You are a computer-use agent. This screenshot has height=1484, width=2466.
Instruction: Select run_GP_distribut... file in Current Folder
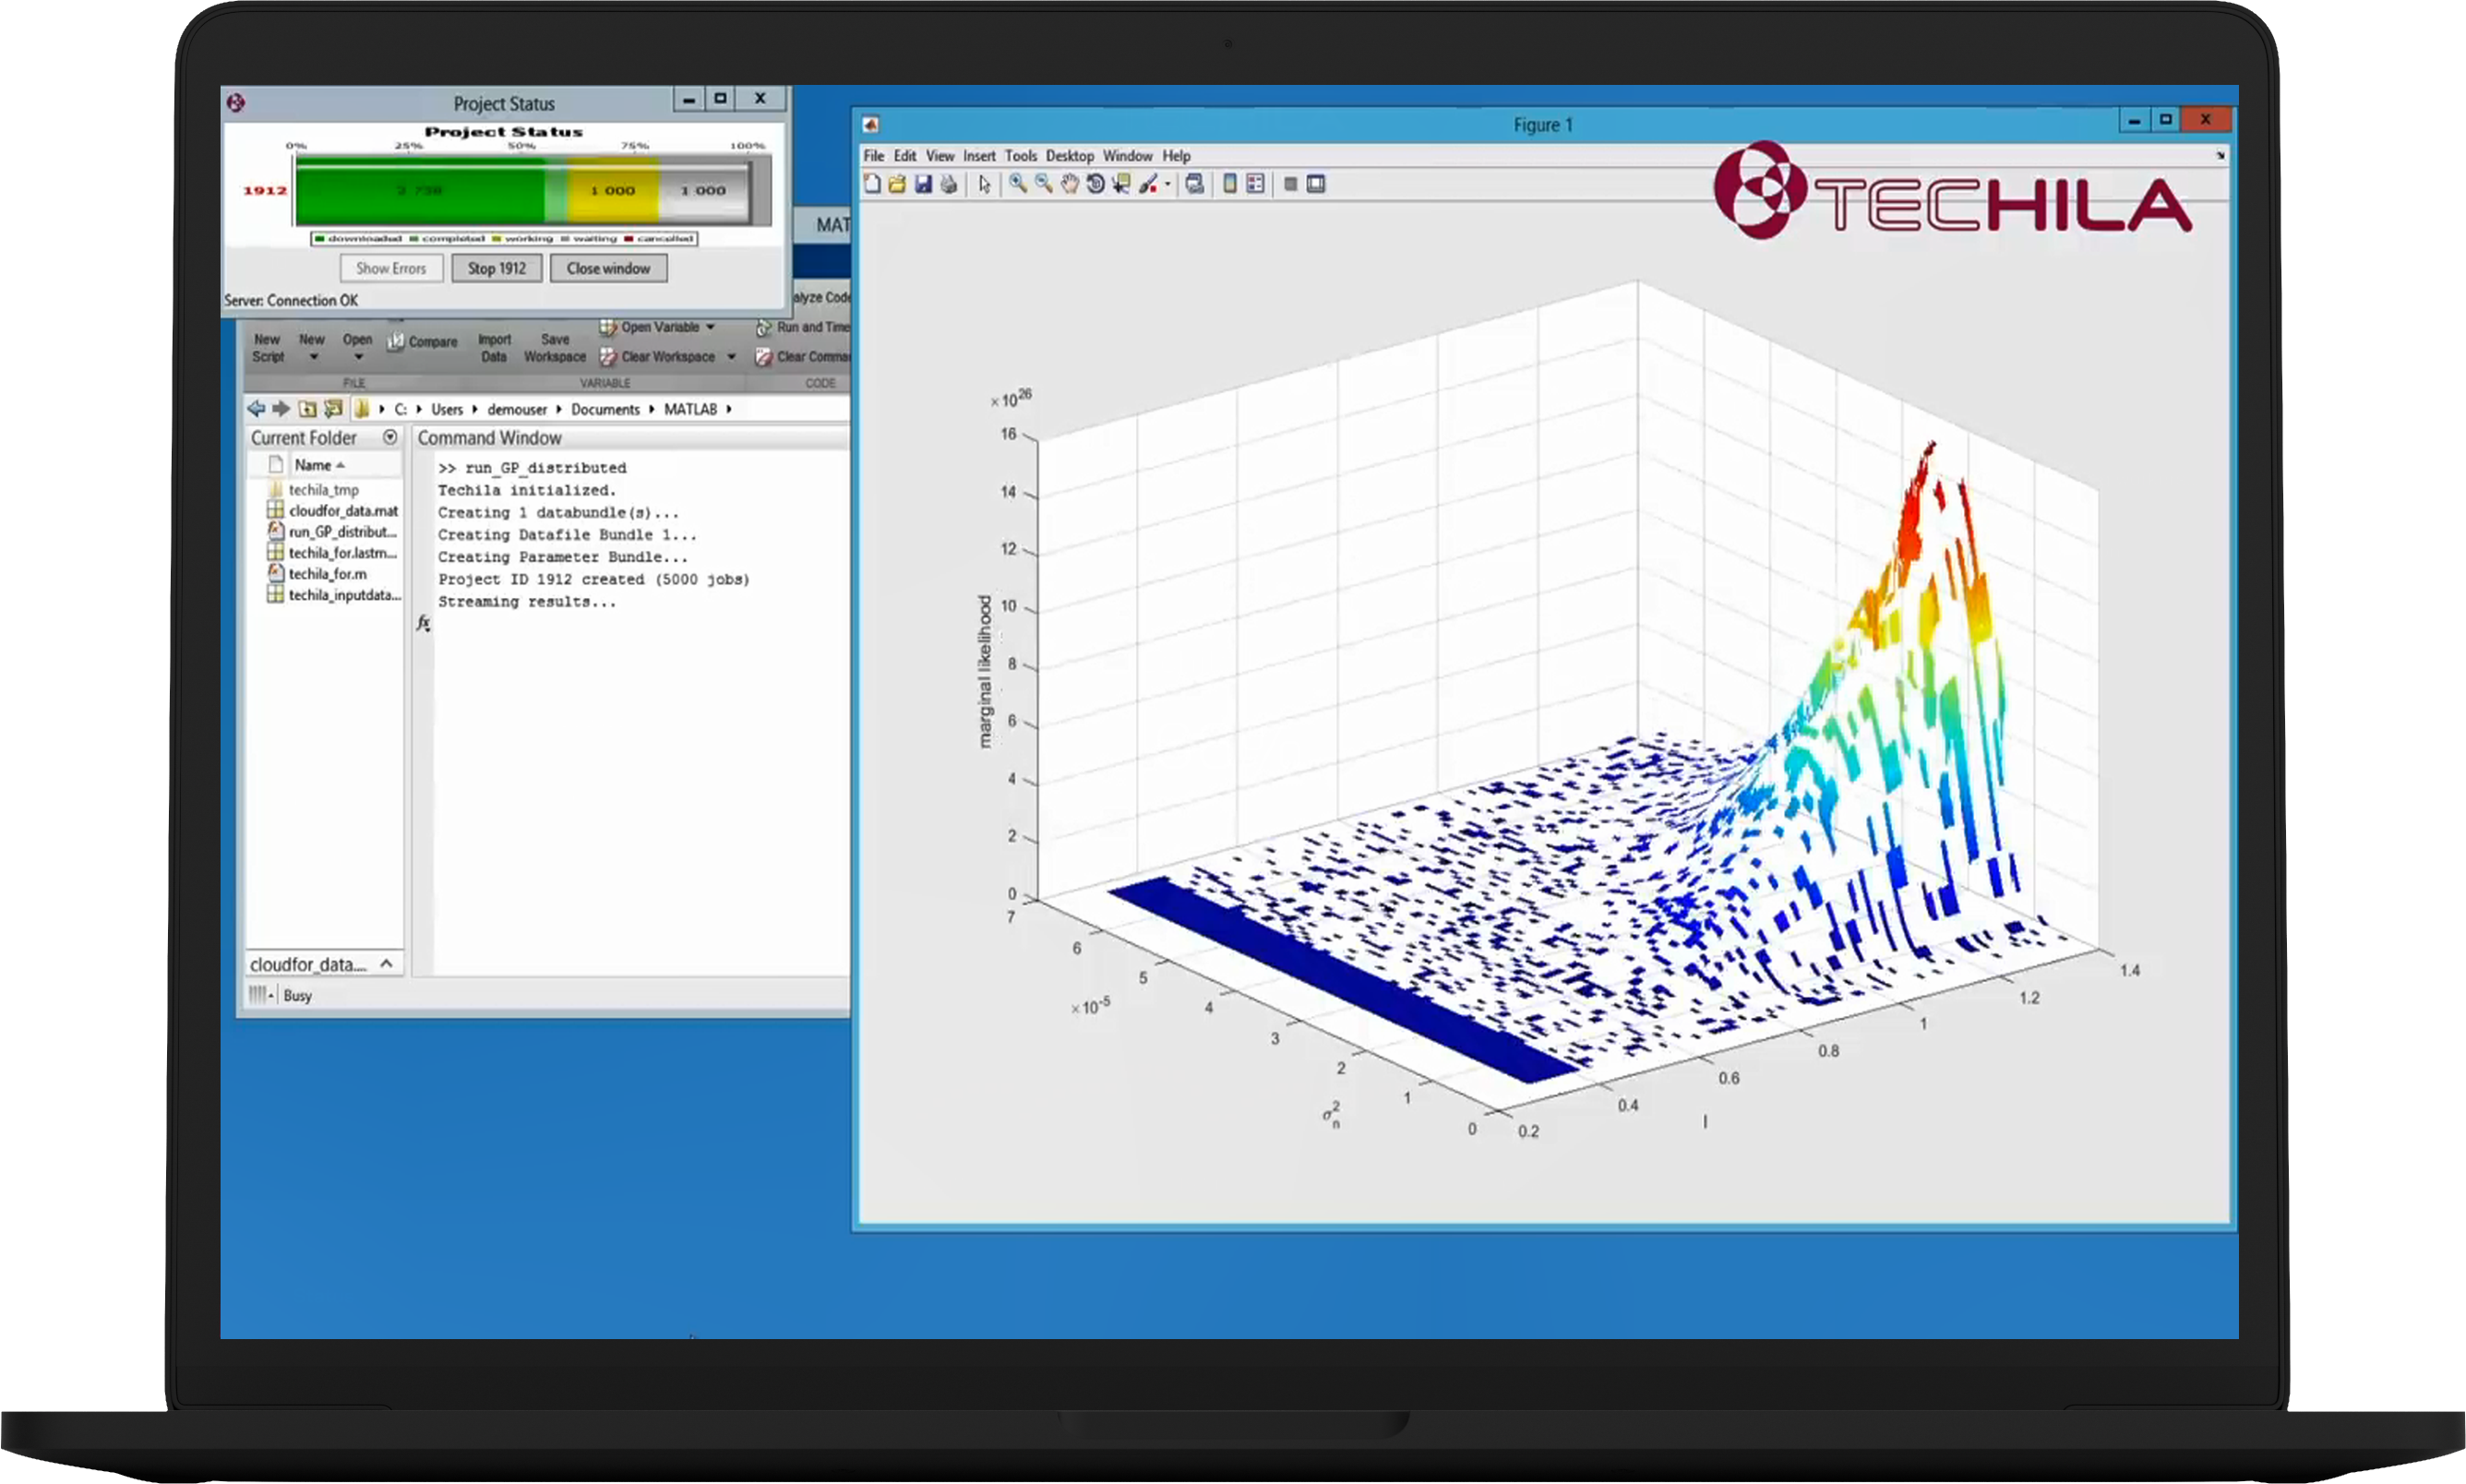(x=342, y=532)
